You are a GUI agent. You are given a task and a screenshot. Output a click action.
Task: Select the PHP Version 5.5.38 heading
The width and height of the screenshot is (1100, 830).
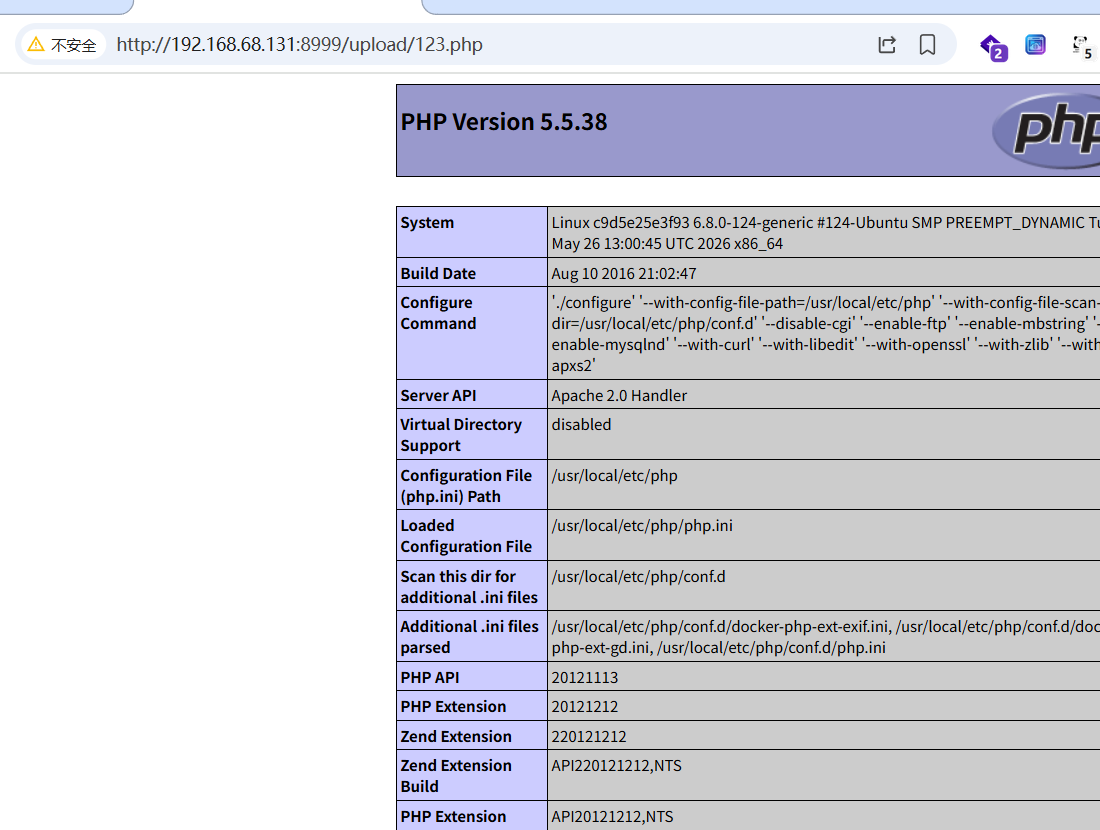click(x=504, y=122)
